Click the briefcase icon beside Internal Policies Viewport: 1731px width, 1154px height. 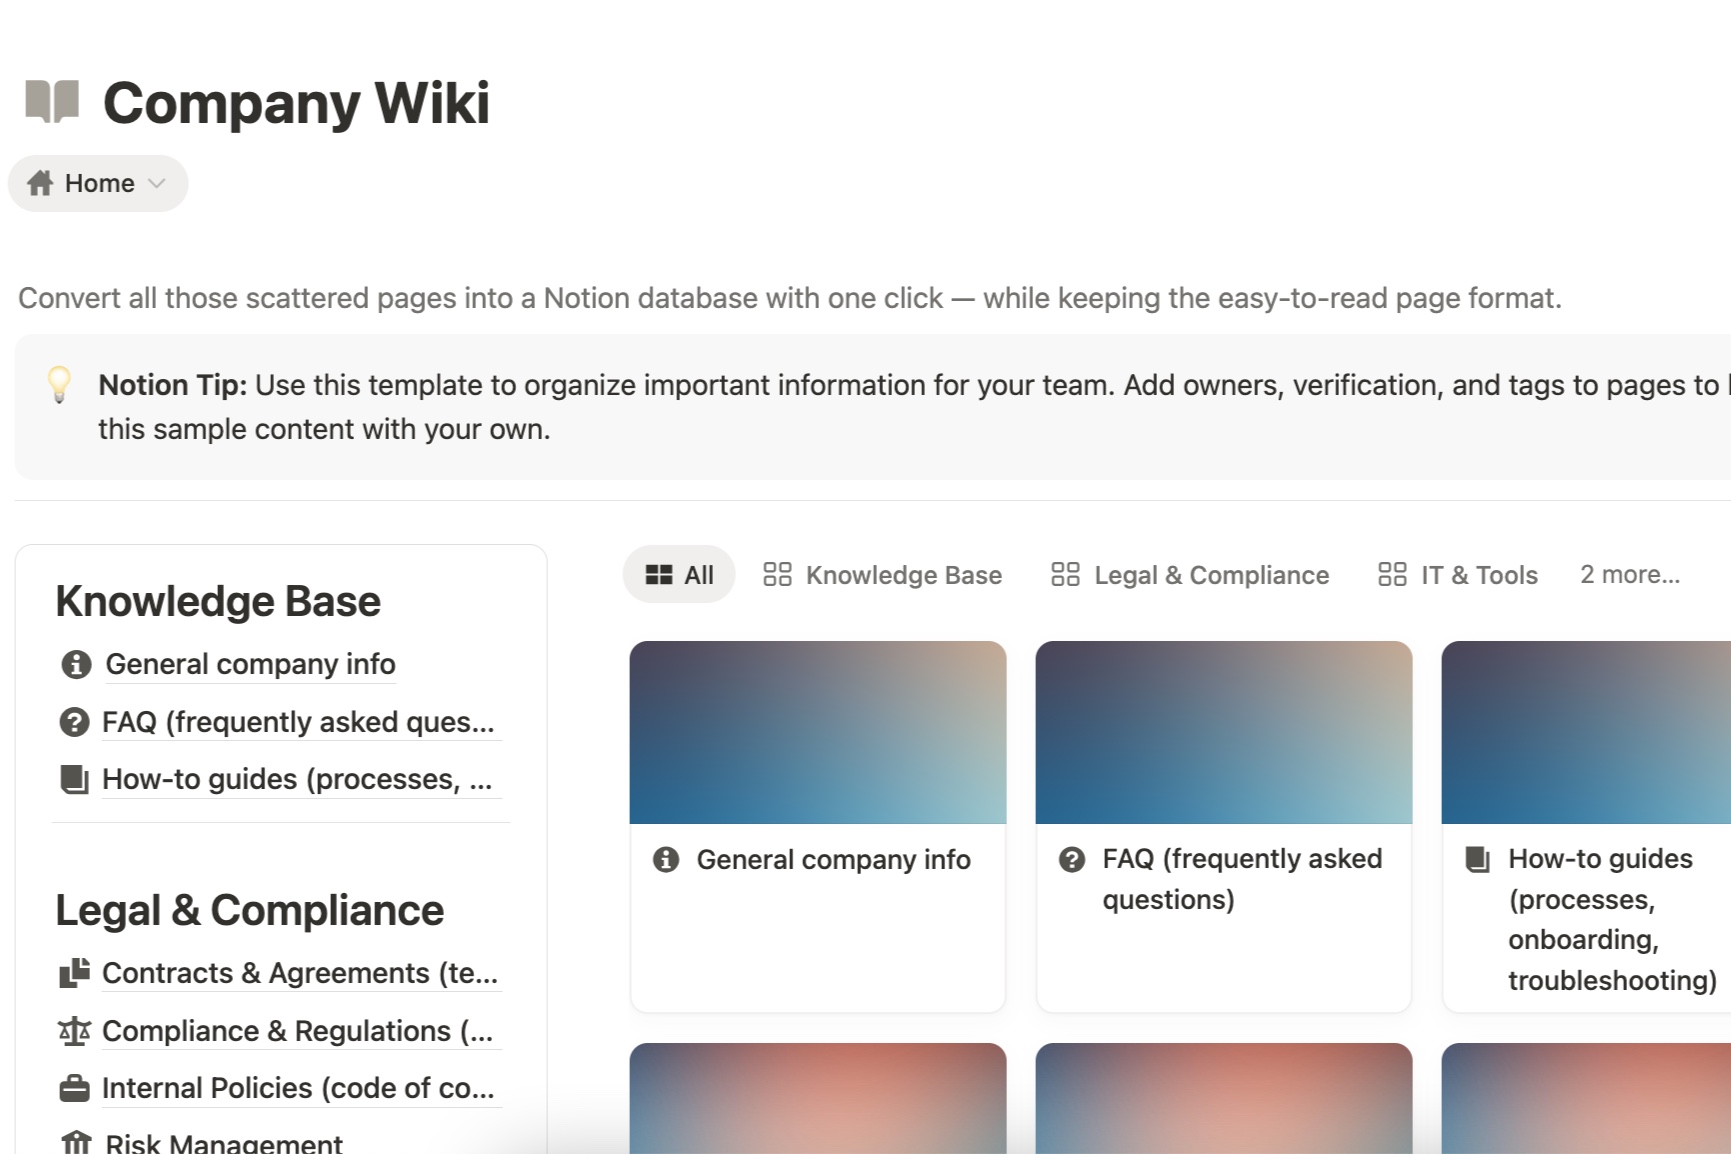74,1088
